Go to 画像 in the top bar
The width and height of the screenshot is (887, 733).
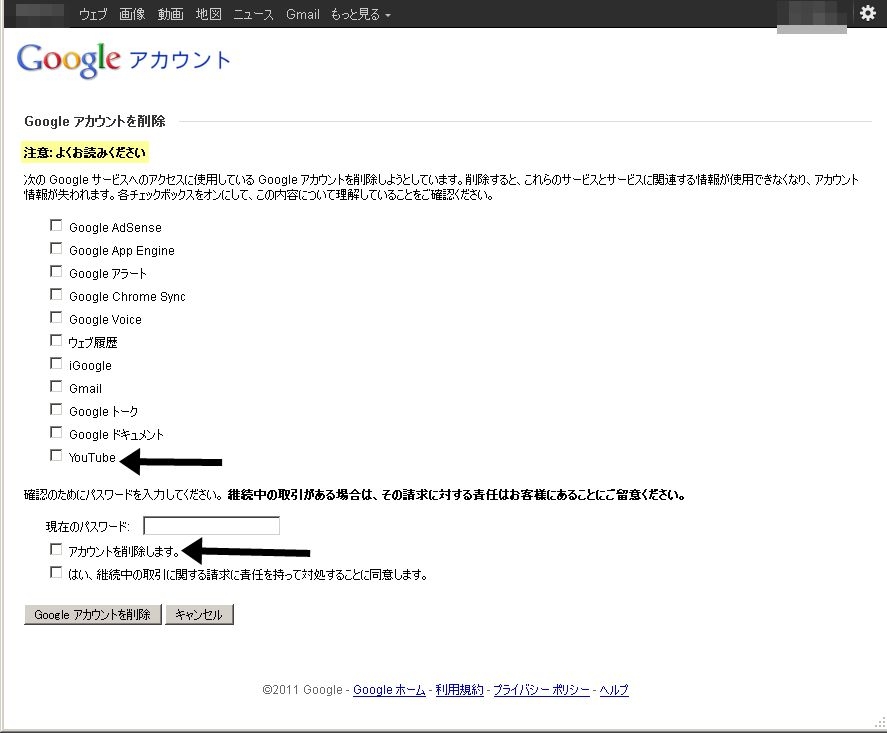click(x=132, y=14)
